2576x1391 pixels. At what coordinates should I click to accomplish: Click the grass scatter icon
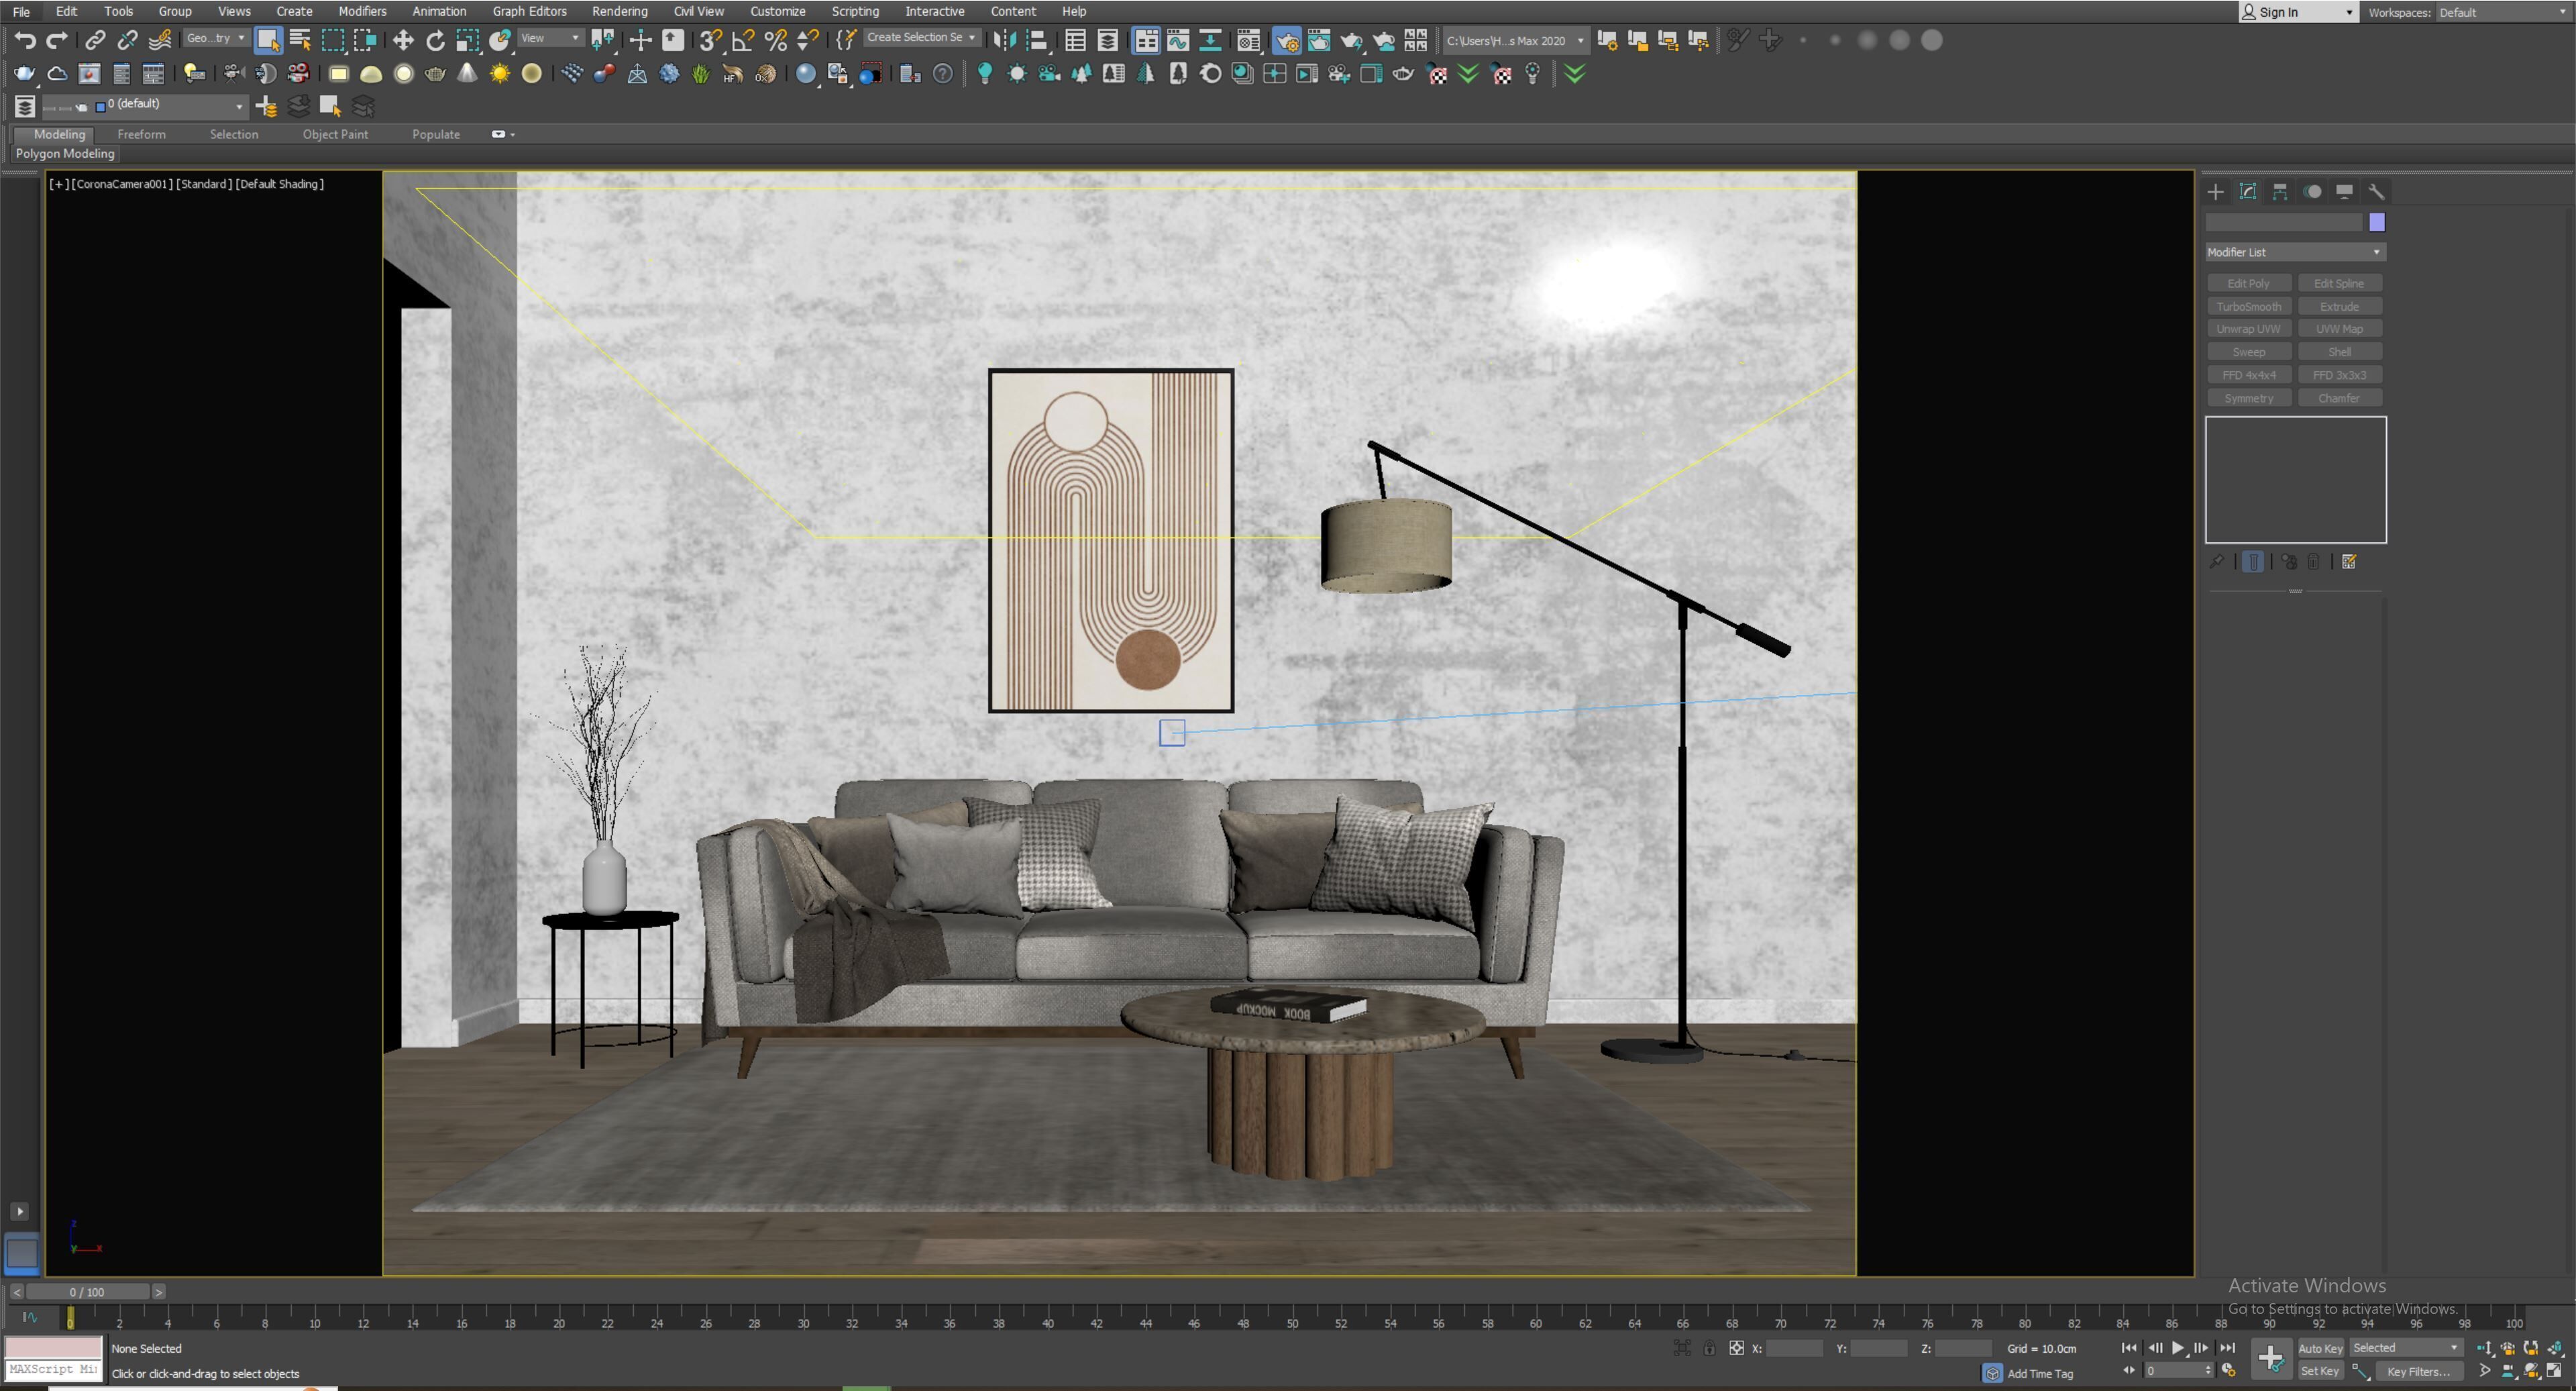coord(701,74)
